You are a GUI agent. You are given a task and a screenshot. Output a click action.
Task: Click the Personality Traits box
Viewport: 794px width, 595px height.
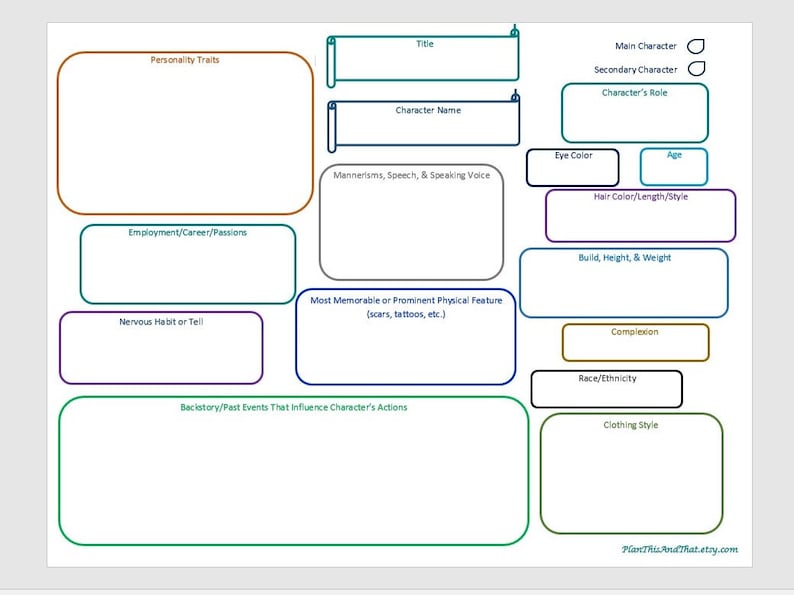(x=185, y=133)
